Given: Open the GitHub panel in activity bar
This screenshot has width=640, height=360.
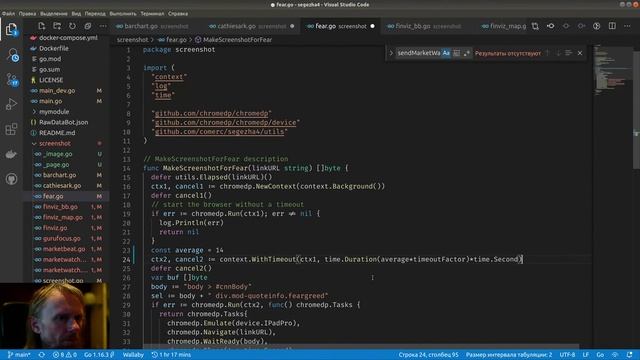Looking at the screenshot, I should [x=11, y=179].
